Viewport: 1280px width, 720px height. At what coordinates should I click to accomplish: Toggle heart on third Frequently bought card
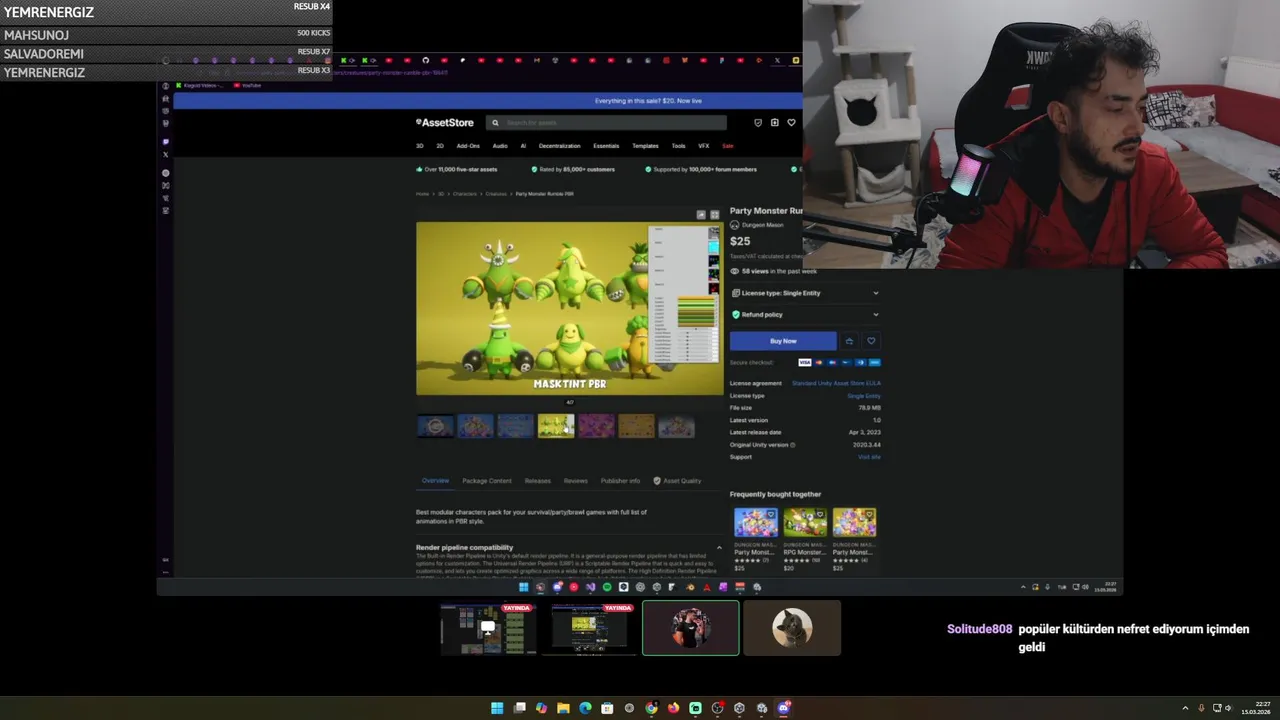(869, 515)
